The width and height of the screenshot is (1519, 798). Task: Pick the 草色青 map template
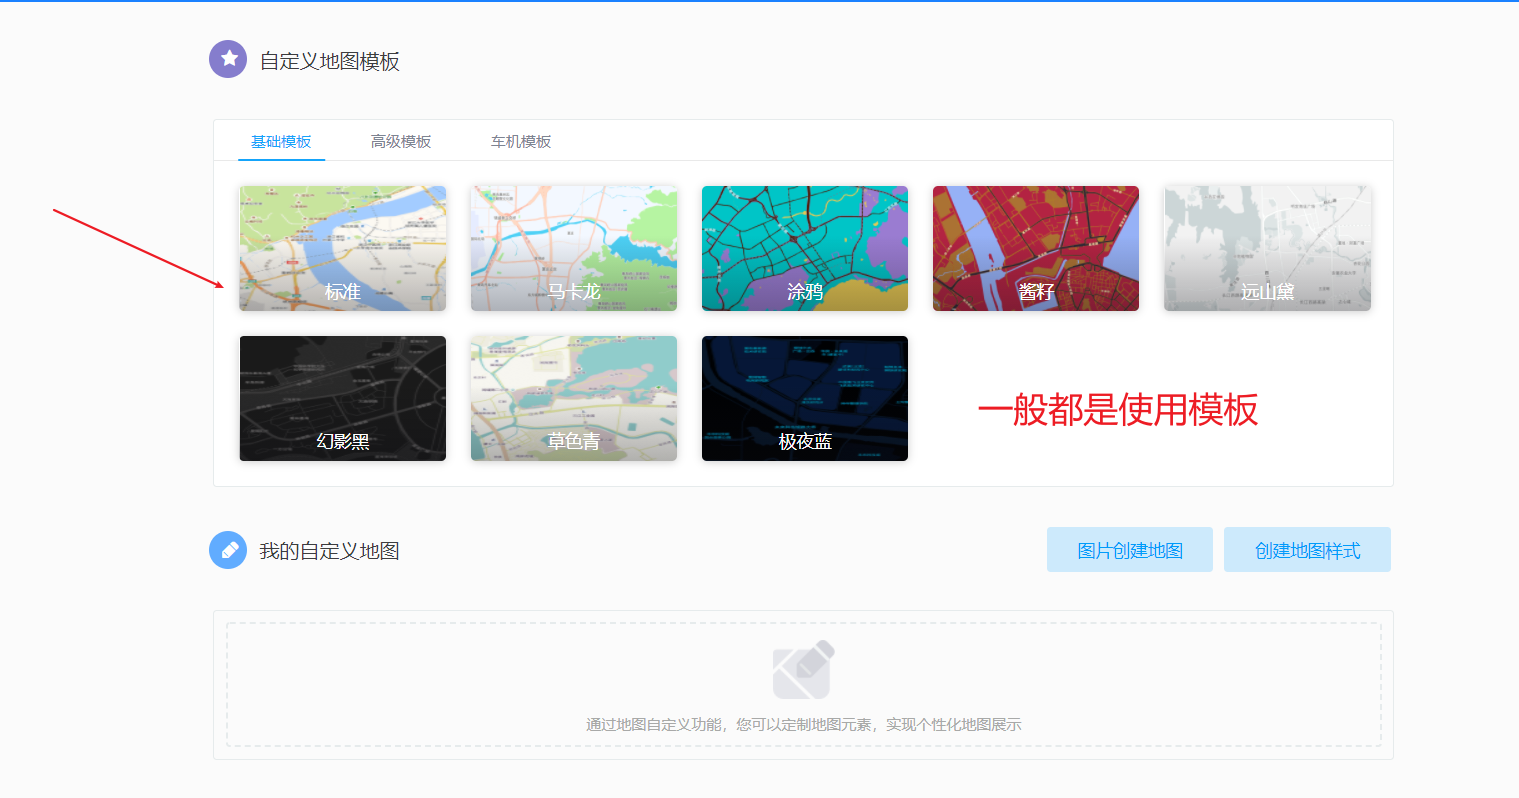tap(574, 398)
